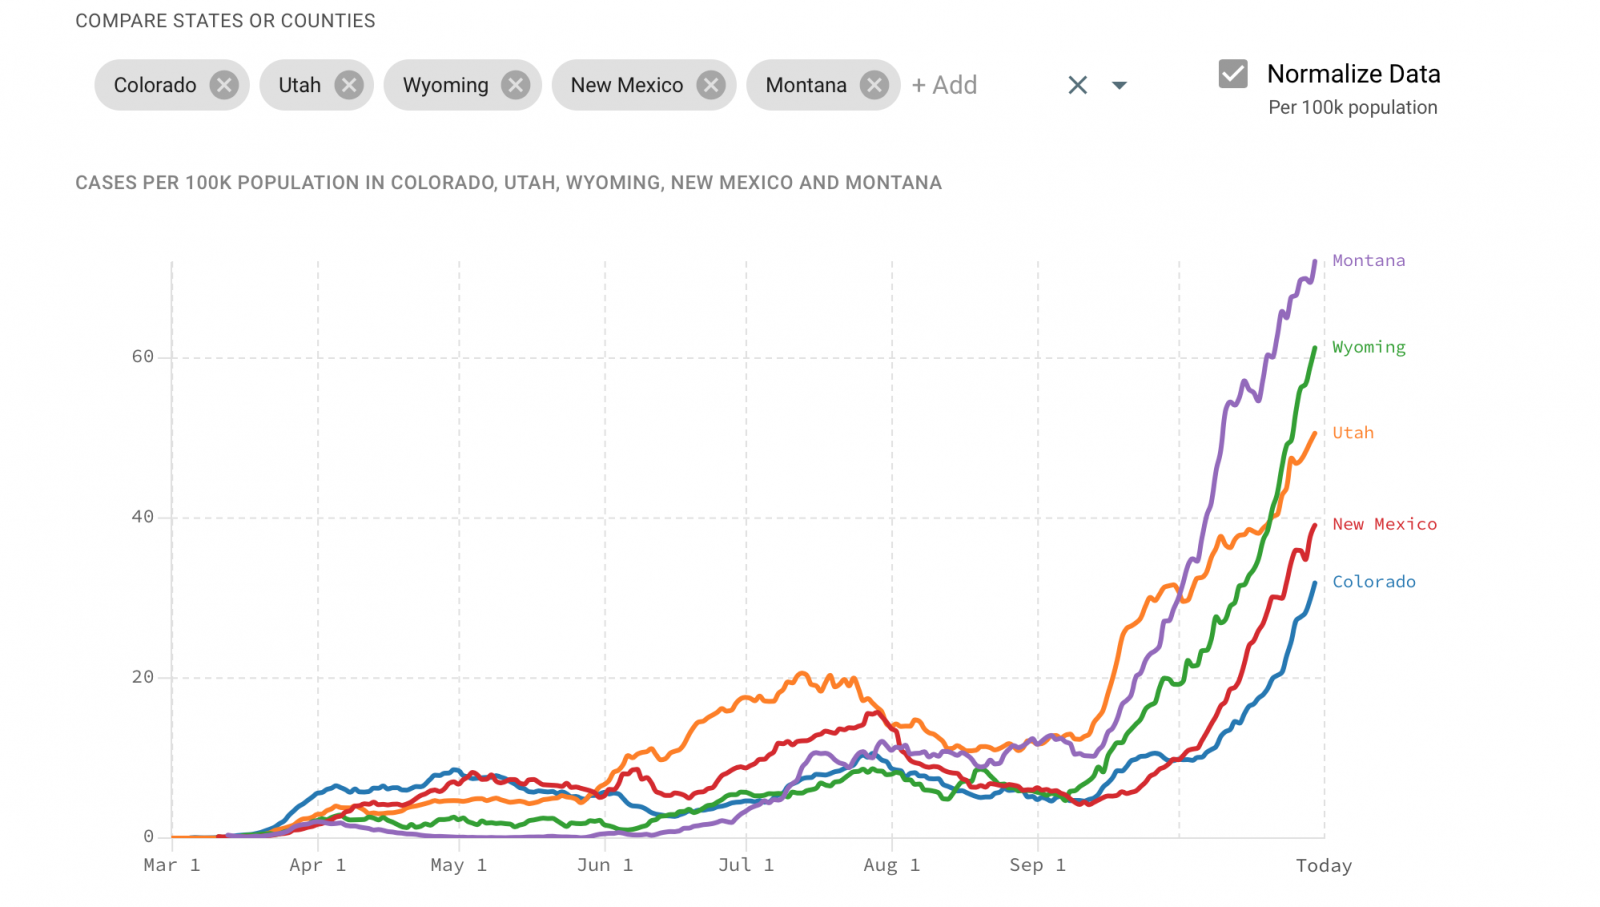
Task: Uncheck the Normalize Data checkbox
Action: point(1233,74)
